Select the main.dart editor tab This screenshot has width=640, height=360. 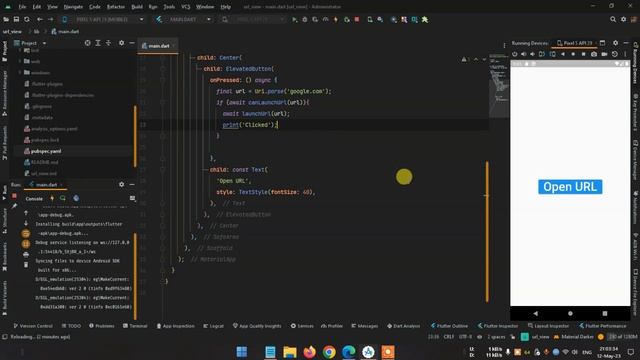158,46
